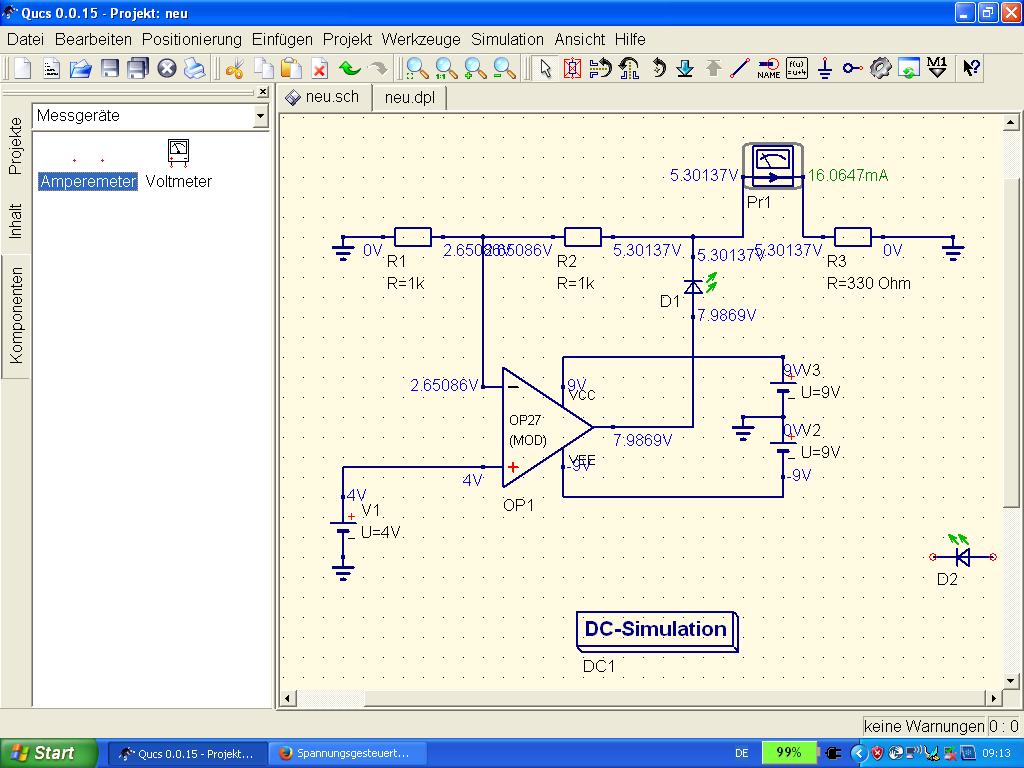Screen dimensions: 1024x768
Task: Open the Einfügen menu
Action: pyautogui.click(x=282, y=39)
